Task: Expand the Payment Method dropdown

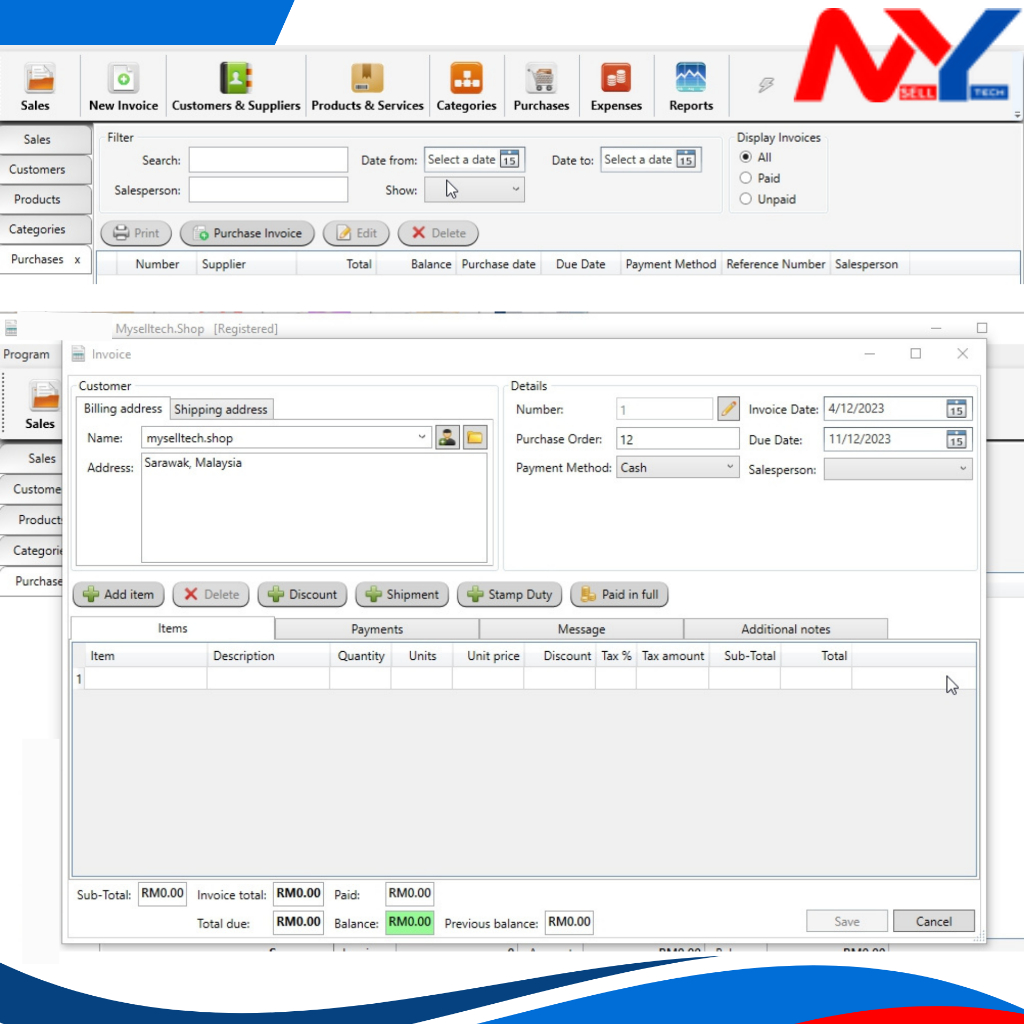Action: click(729, 468)
